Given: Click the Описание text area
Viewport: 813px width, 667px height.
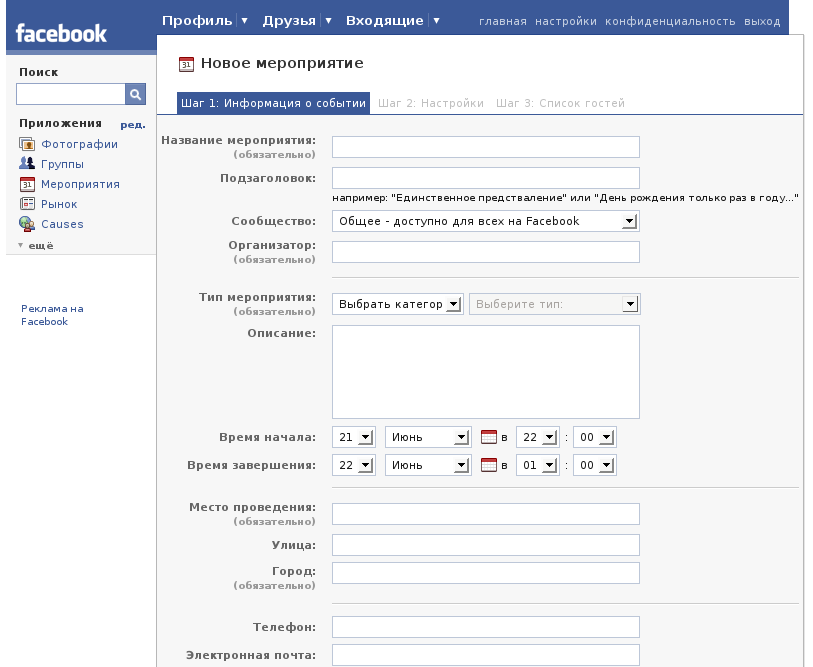Looking at the screenshot, I should [x=485, y=371].
